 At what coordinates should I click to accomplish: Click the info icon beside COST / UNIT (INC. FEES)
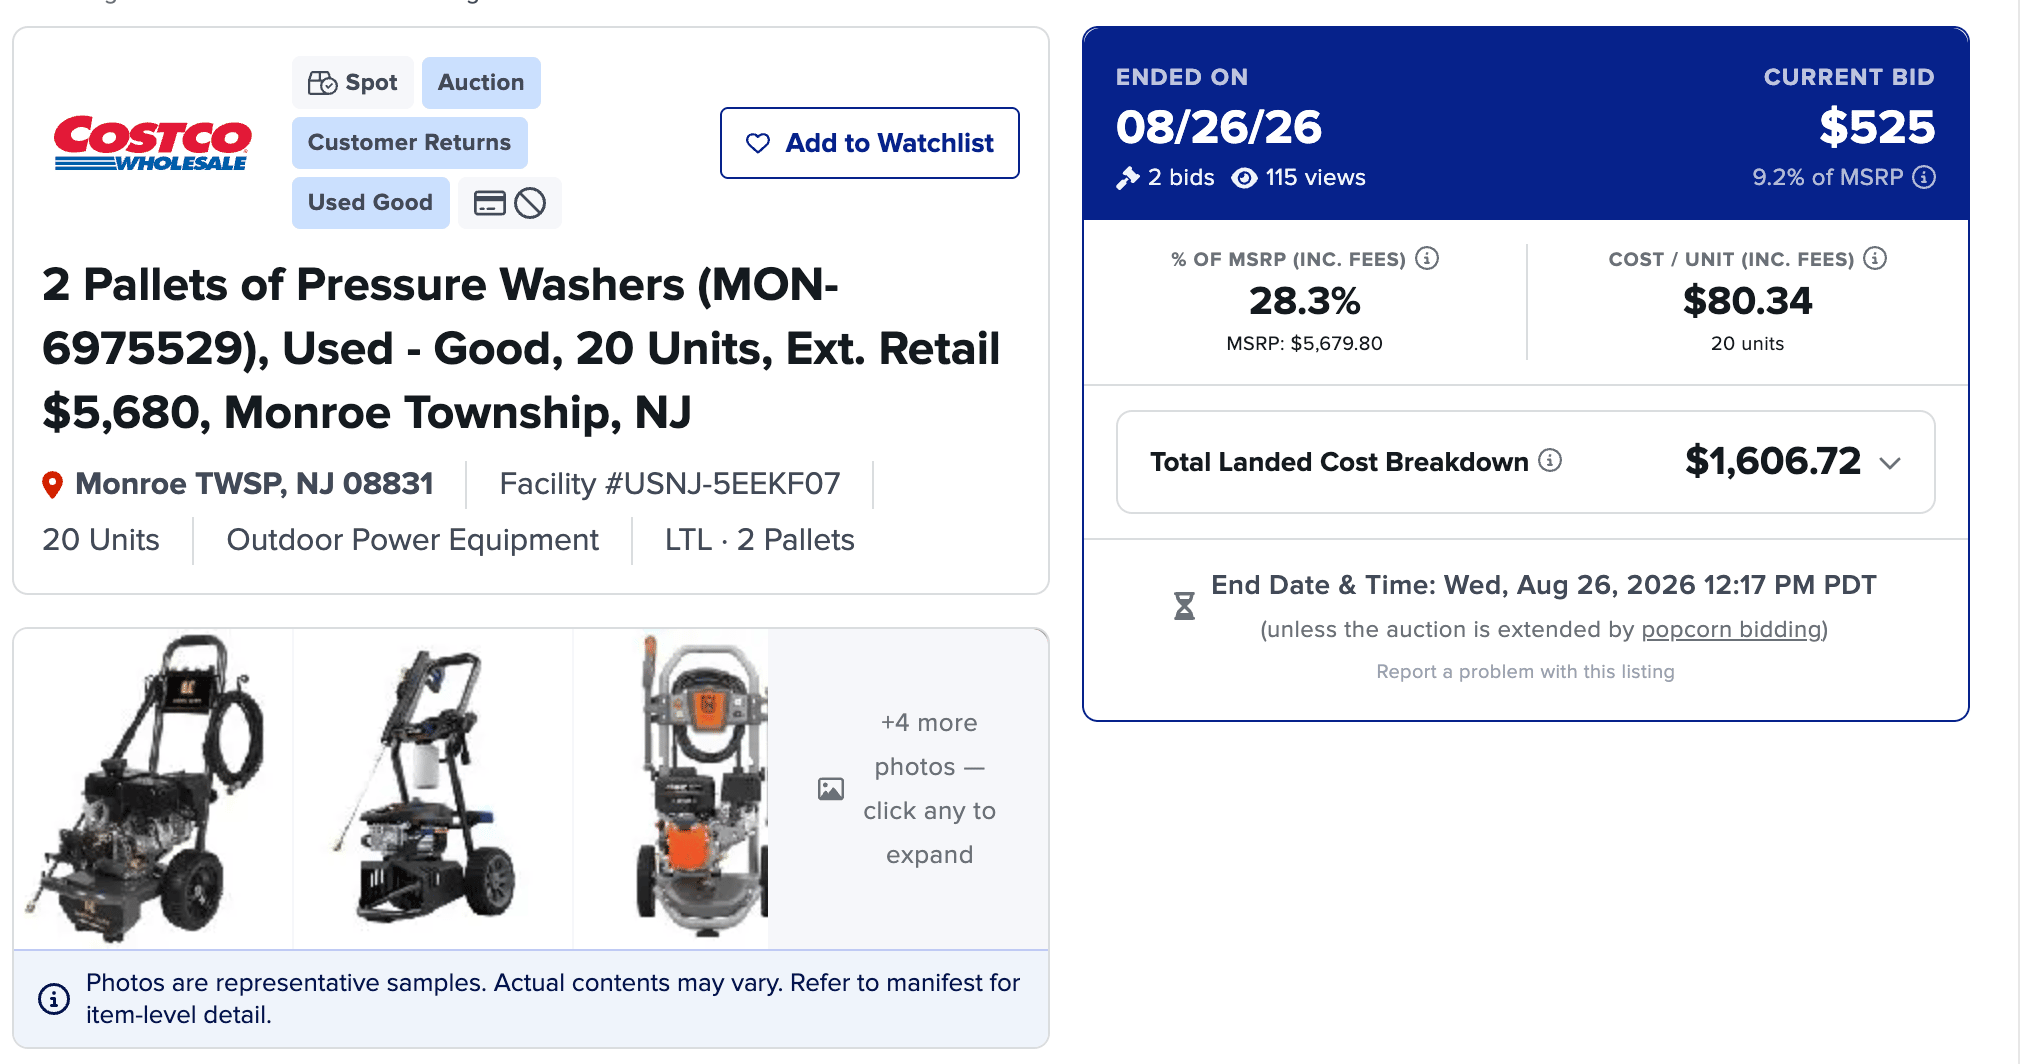[x=1875, y=258]
